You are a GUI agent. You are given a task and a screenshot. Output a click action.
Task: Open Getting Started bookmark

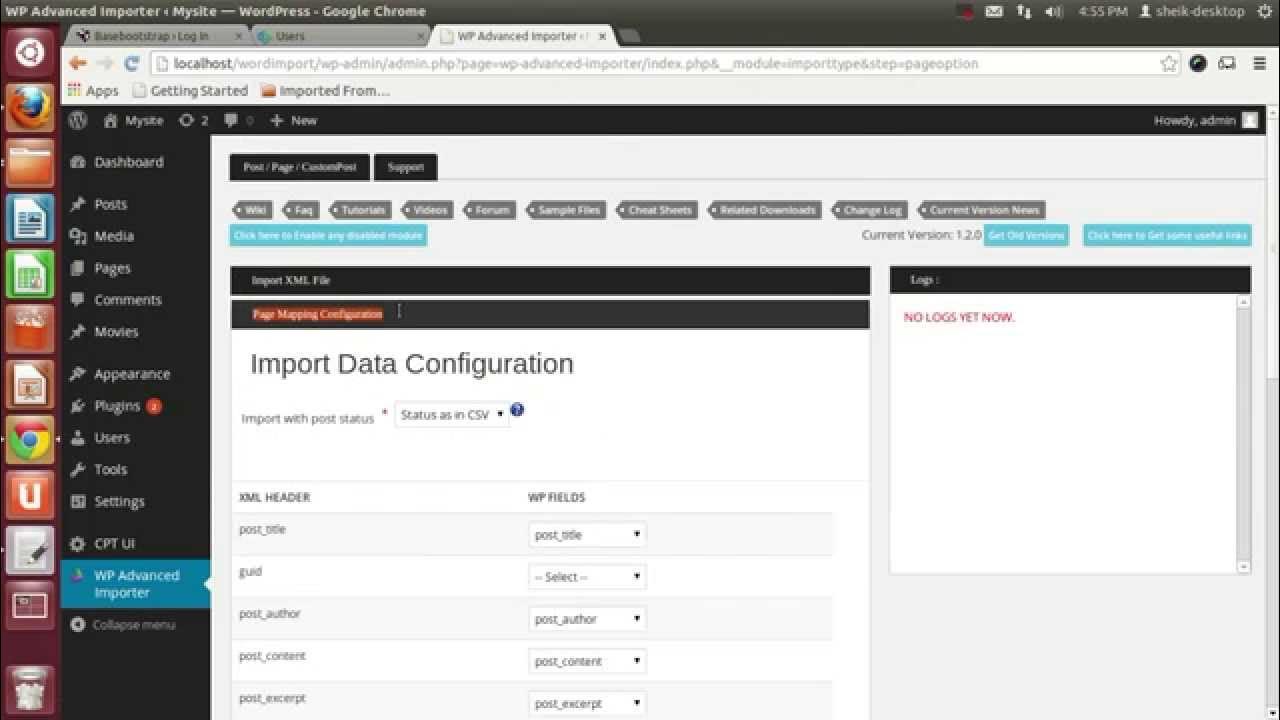tap(190, 90)
